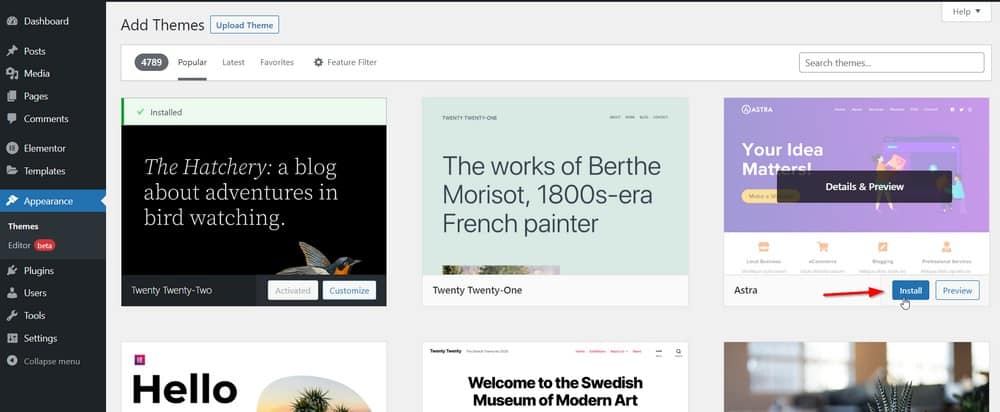Image resolution: width=1000 pixels, height=412 pixels.
Task: Click the Media icon in sidebar
Action: 12,73
